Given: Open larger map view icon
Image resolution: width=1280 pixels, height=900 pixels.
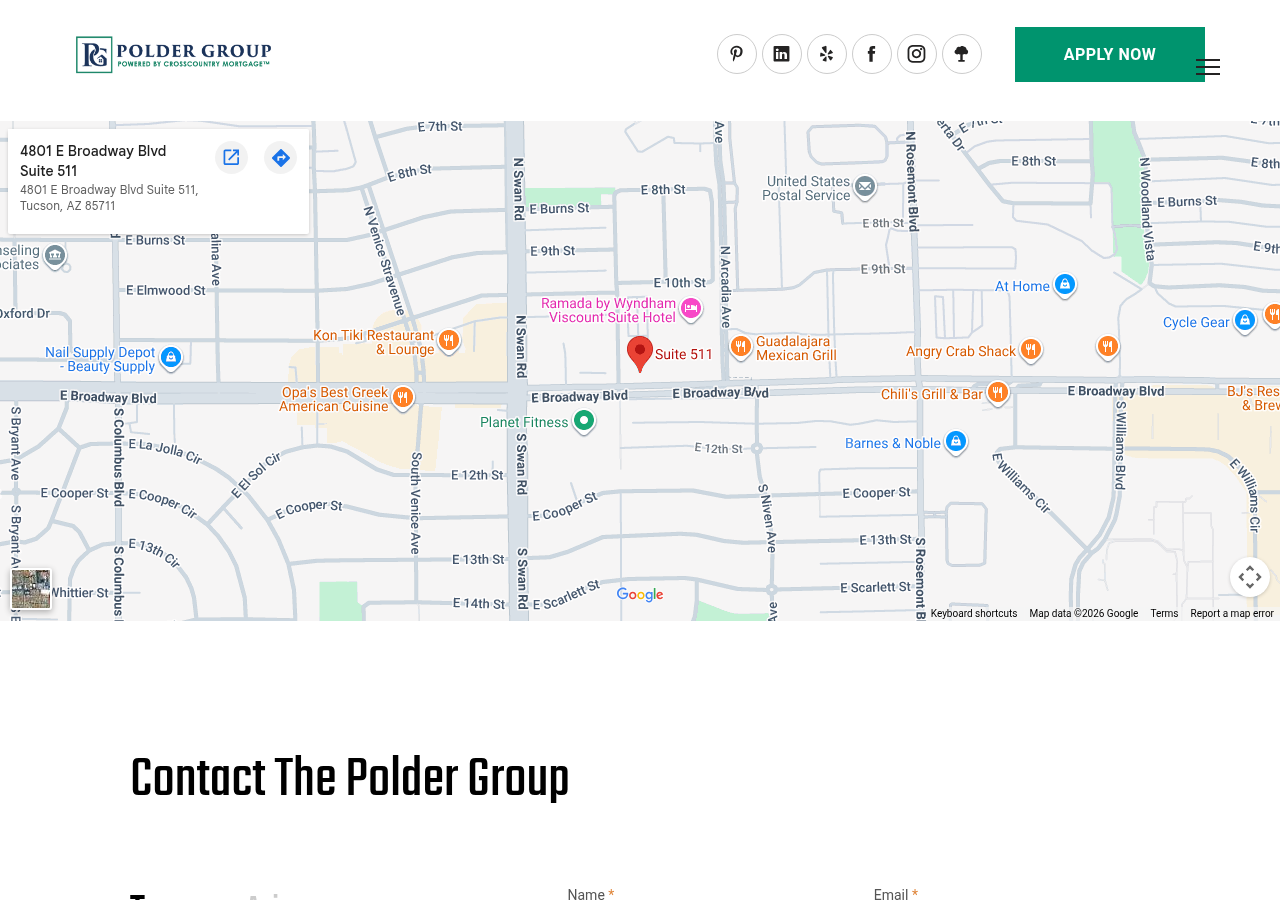Looking at the screenshot, I should (x=231, y=157).
